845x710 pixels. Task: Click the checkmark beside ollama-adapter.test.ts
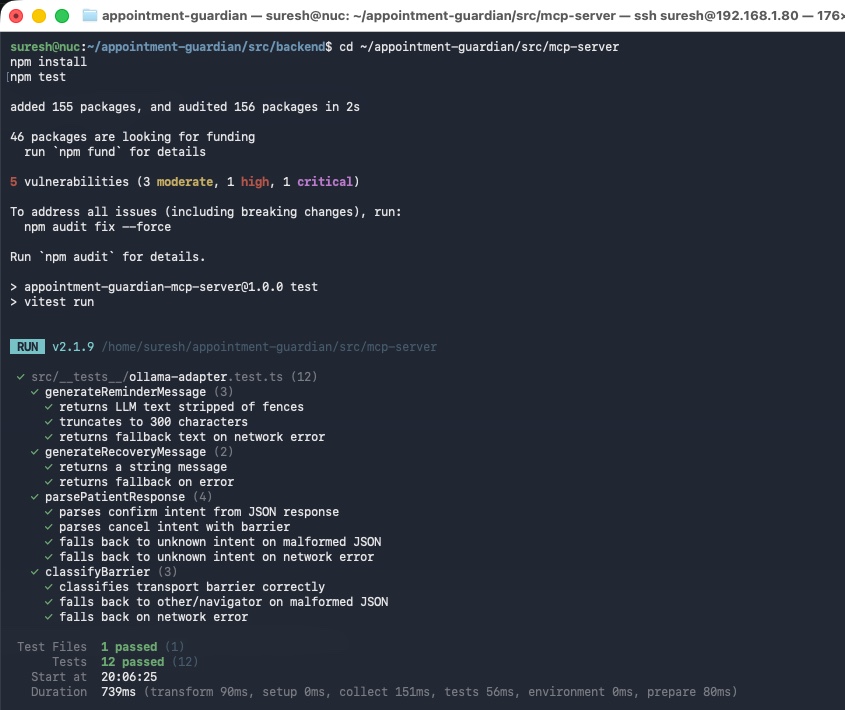(21, 377)
